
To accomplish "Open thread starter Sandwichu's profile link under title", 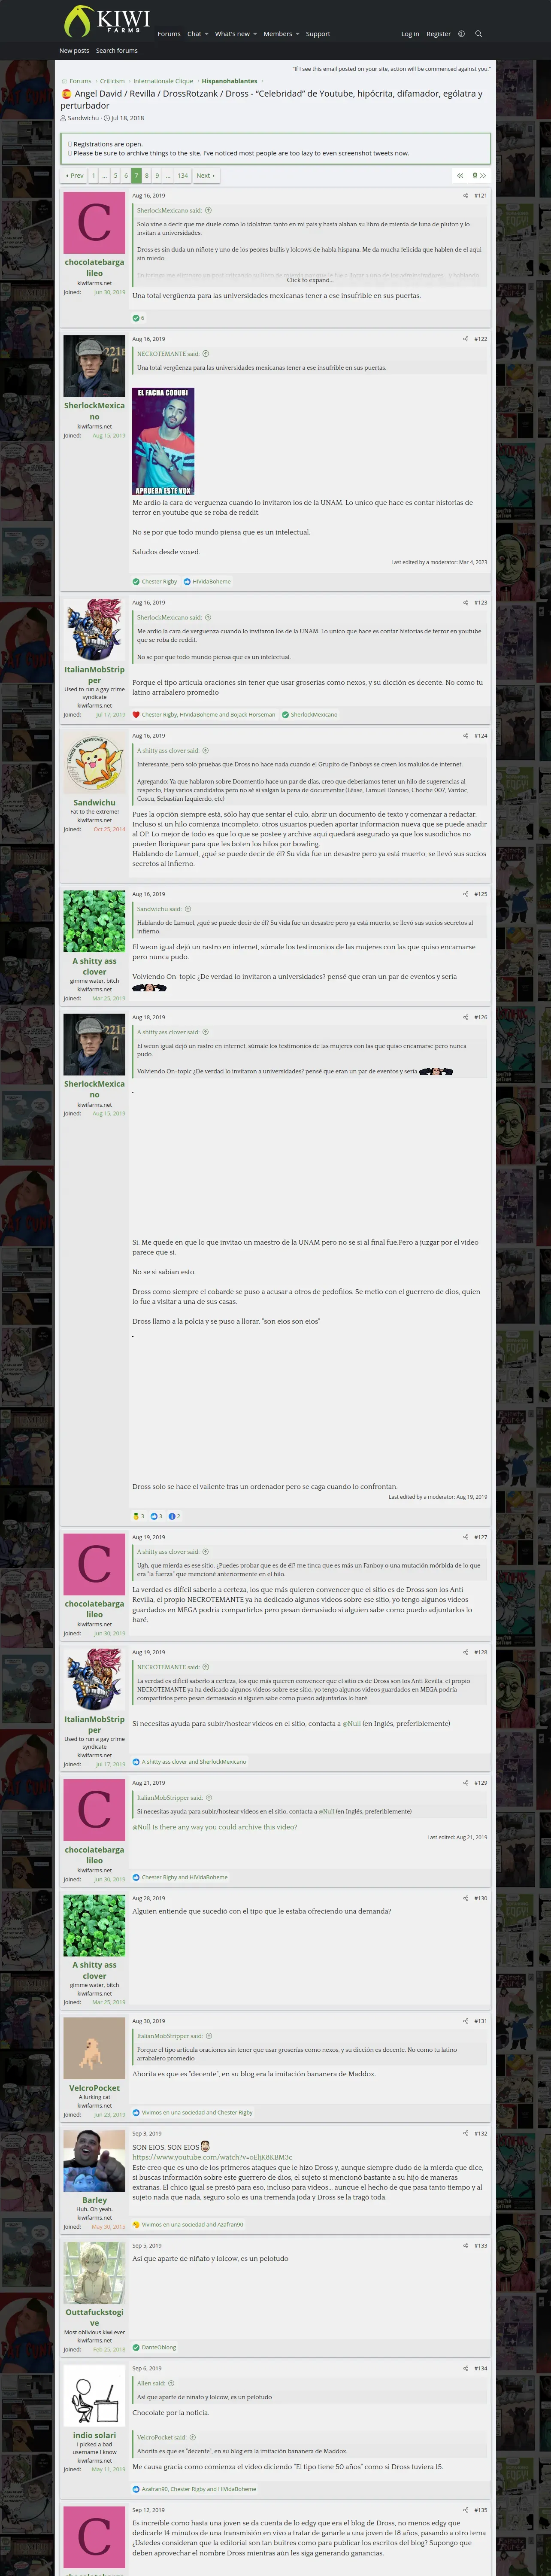I will pos(83,118).
